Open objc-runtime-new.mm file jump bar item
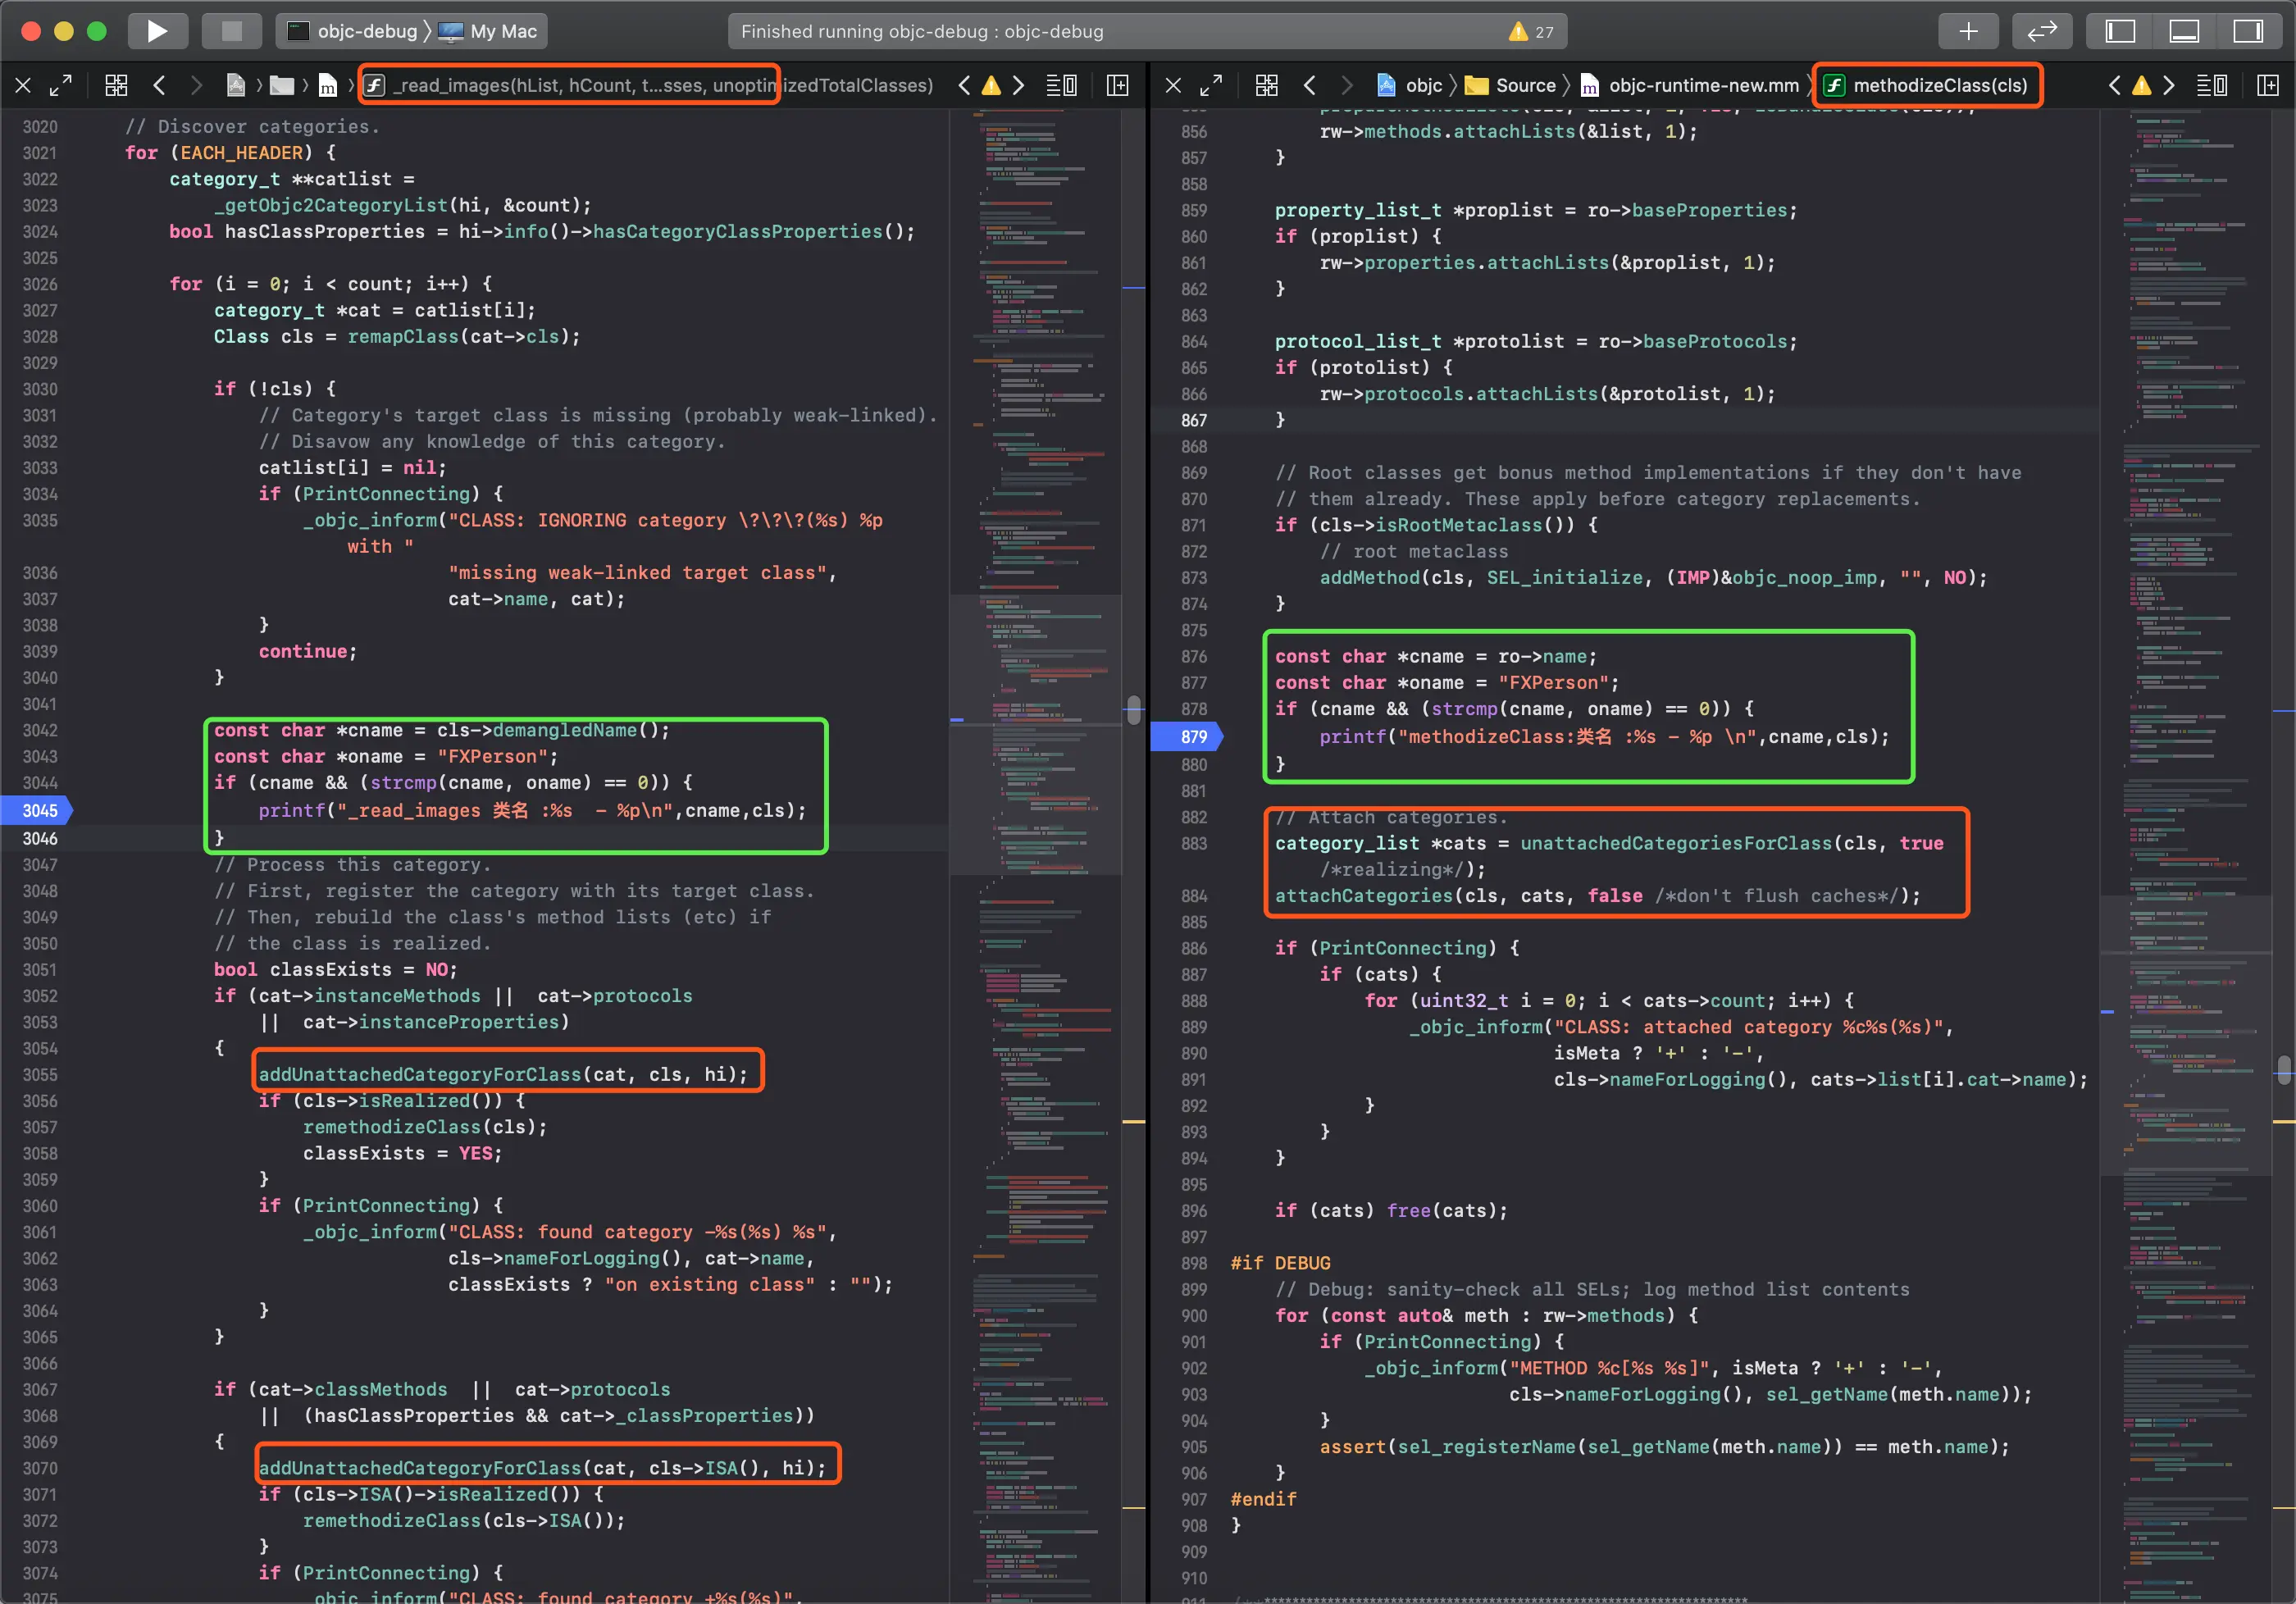Screen dimensions: 2296x1604 pos(1689,85)
